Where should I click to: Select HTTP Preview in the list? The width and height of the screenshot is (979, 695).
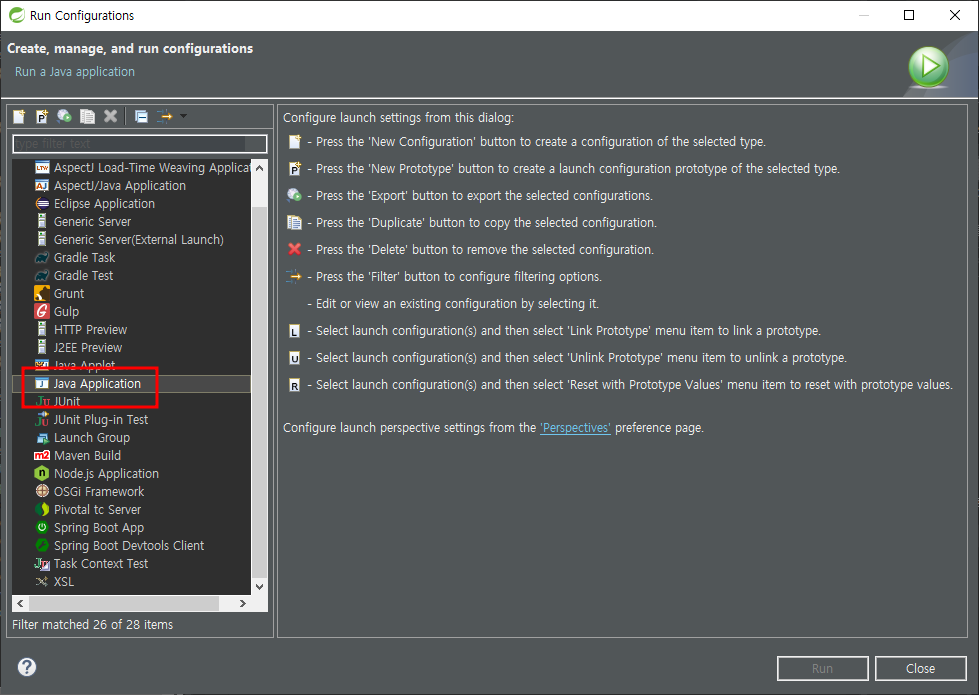tap(90, 330)
